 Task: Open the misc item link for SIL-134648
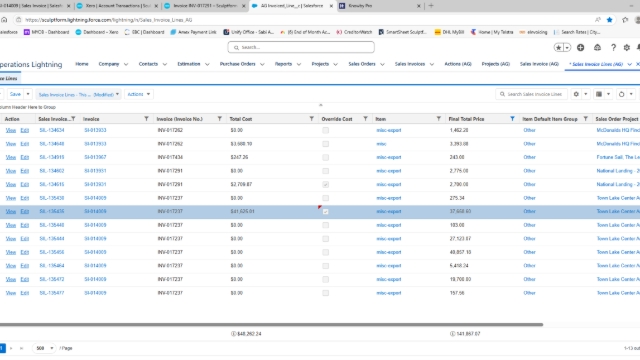(x=381, y=144)
